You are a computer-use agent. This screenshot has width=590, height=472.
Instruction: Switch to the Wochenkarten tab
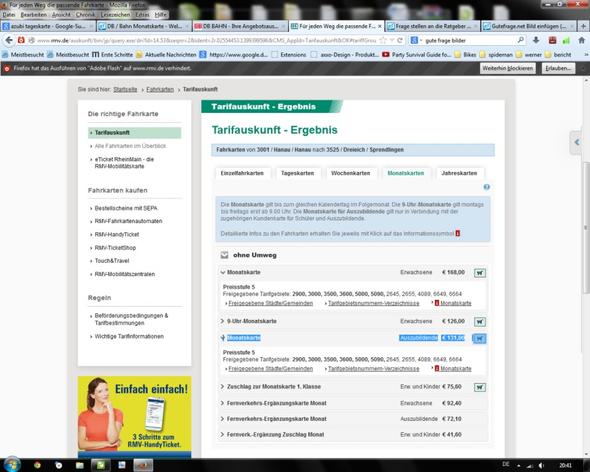coord(351,173)
